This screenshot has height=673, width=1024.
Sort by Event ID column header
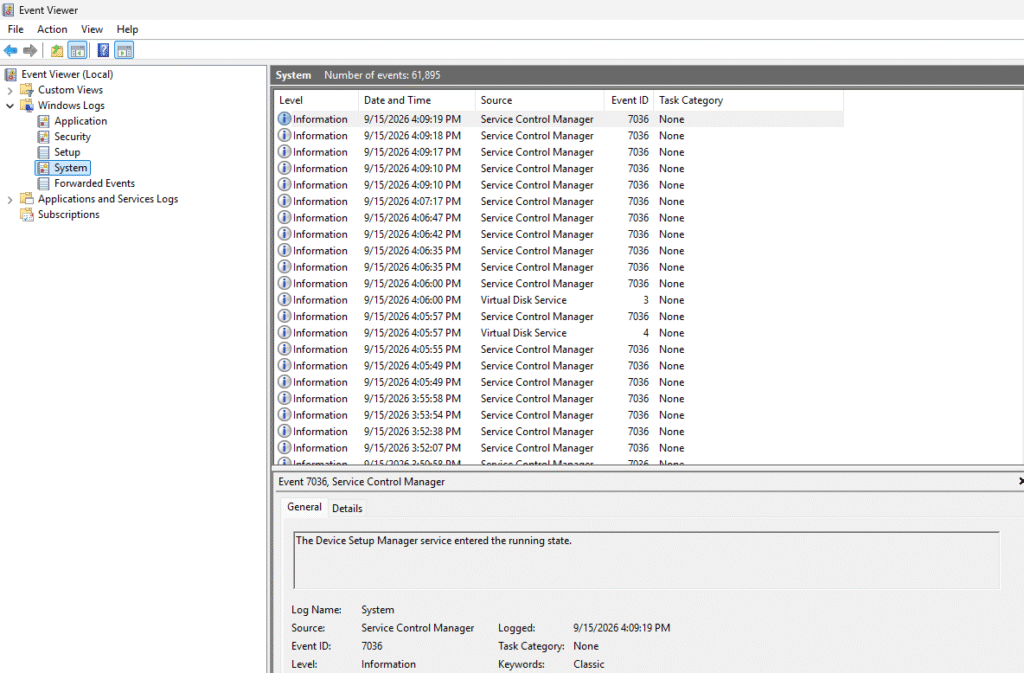[629, 100]
